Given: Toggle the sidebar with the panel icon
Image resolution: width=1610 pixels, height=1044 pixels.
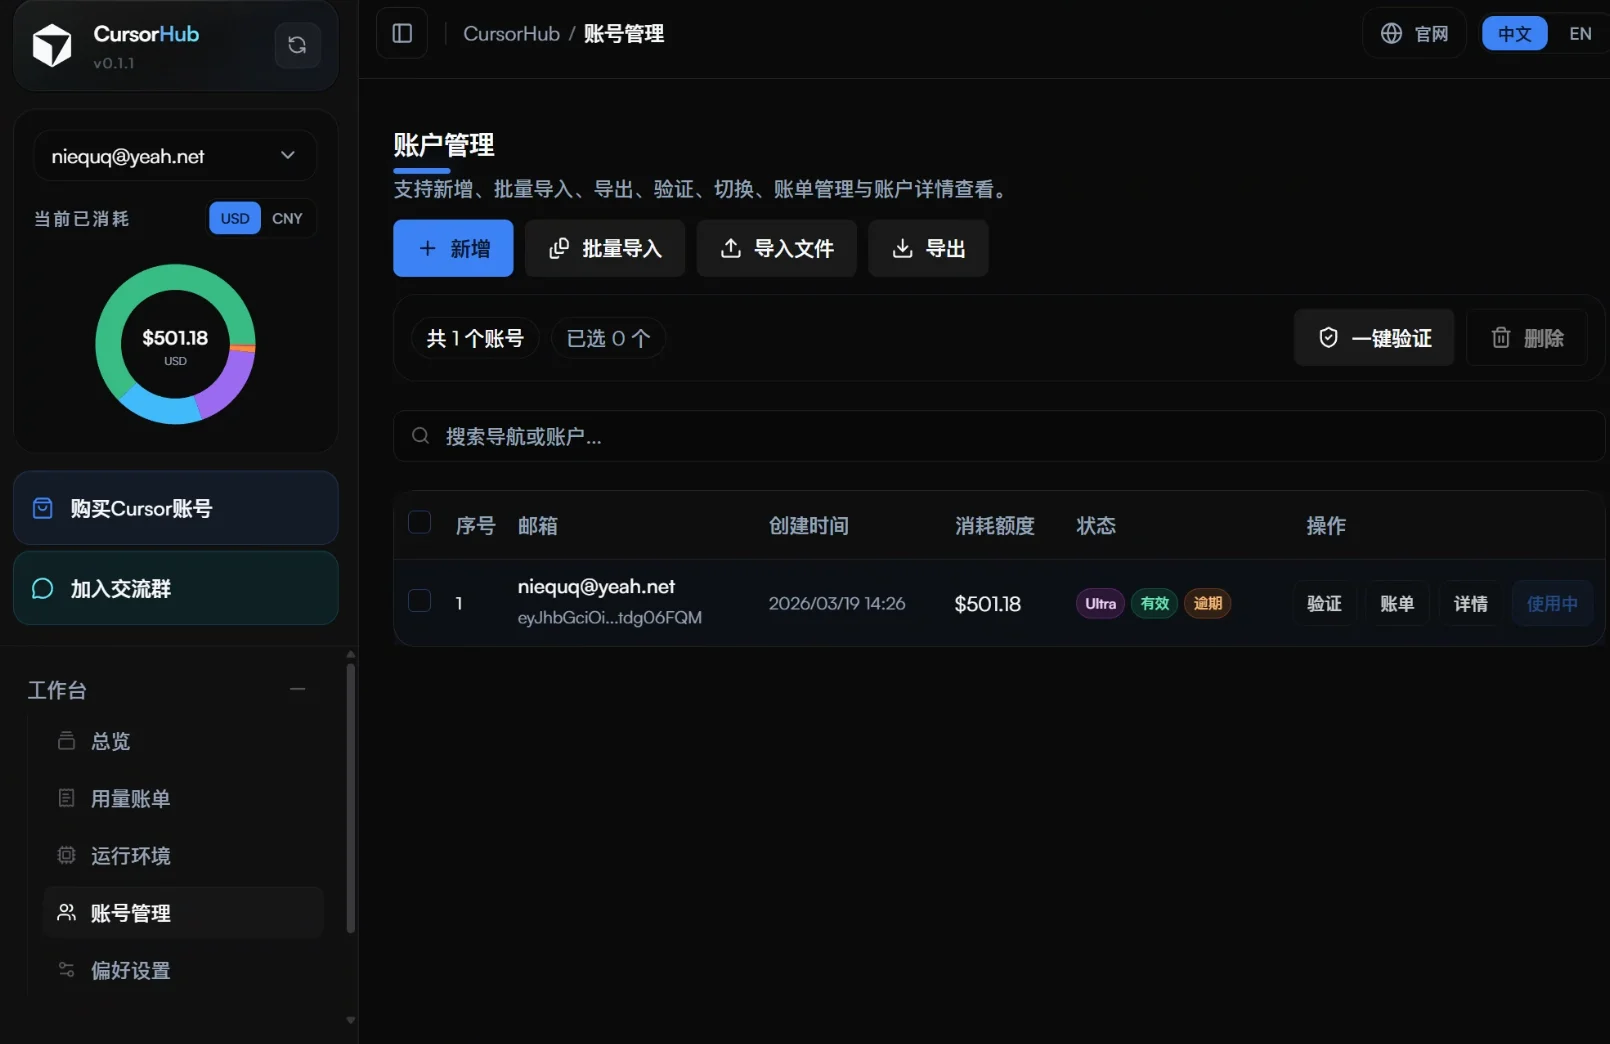Looking at the screenshot, I should tap(401, 33).
